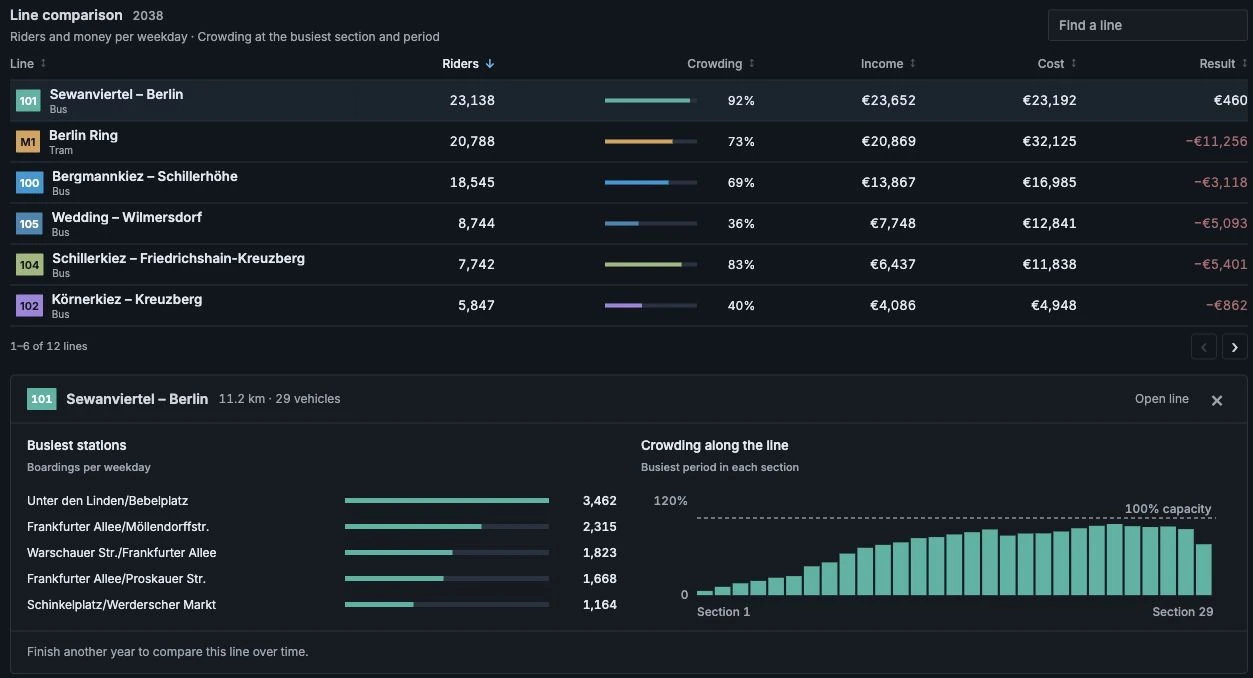The height and width of the screenshot is (678, 1253).
Task: Click the 83% crowding value
Action: point(741,265)
